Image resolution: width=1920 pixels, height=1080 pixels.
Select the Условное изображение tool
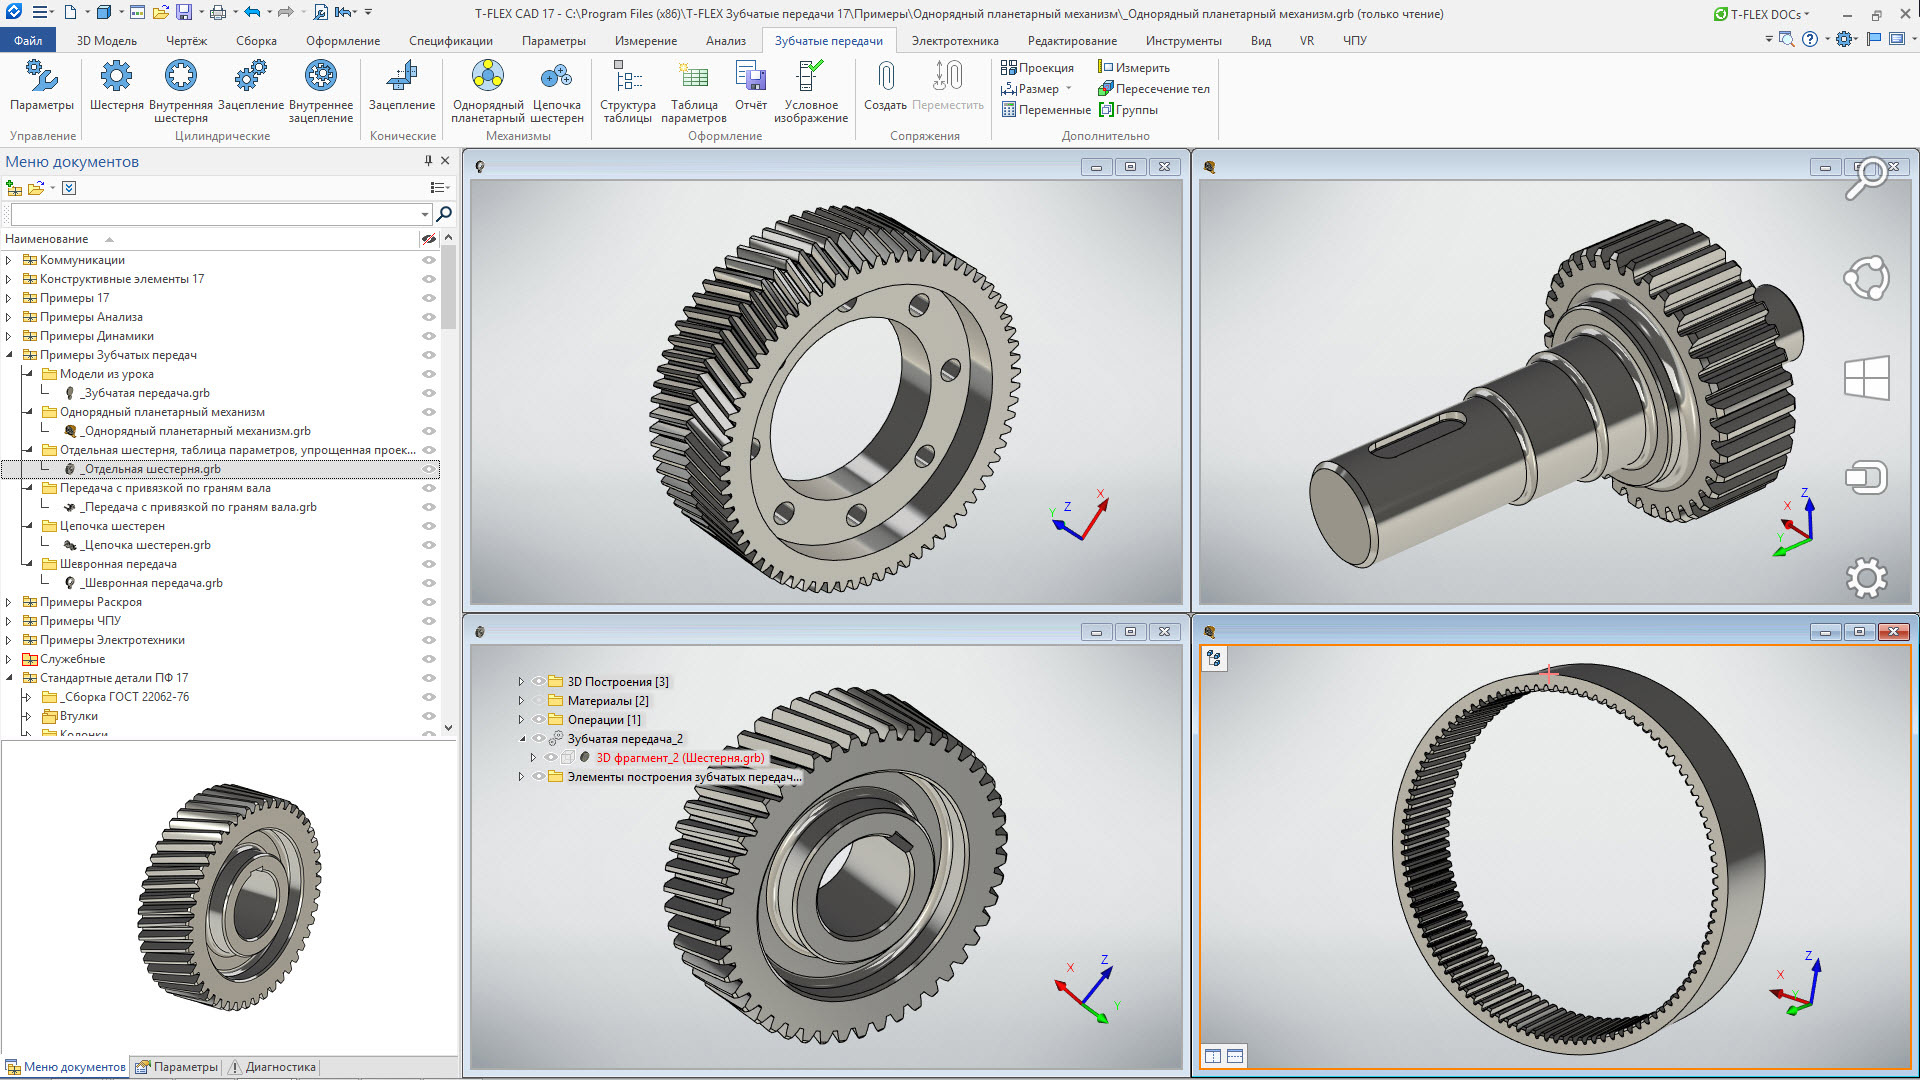point(811,92)
